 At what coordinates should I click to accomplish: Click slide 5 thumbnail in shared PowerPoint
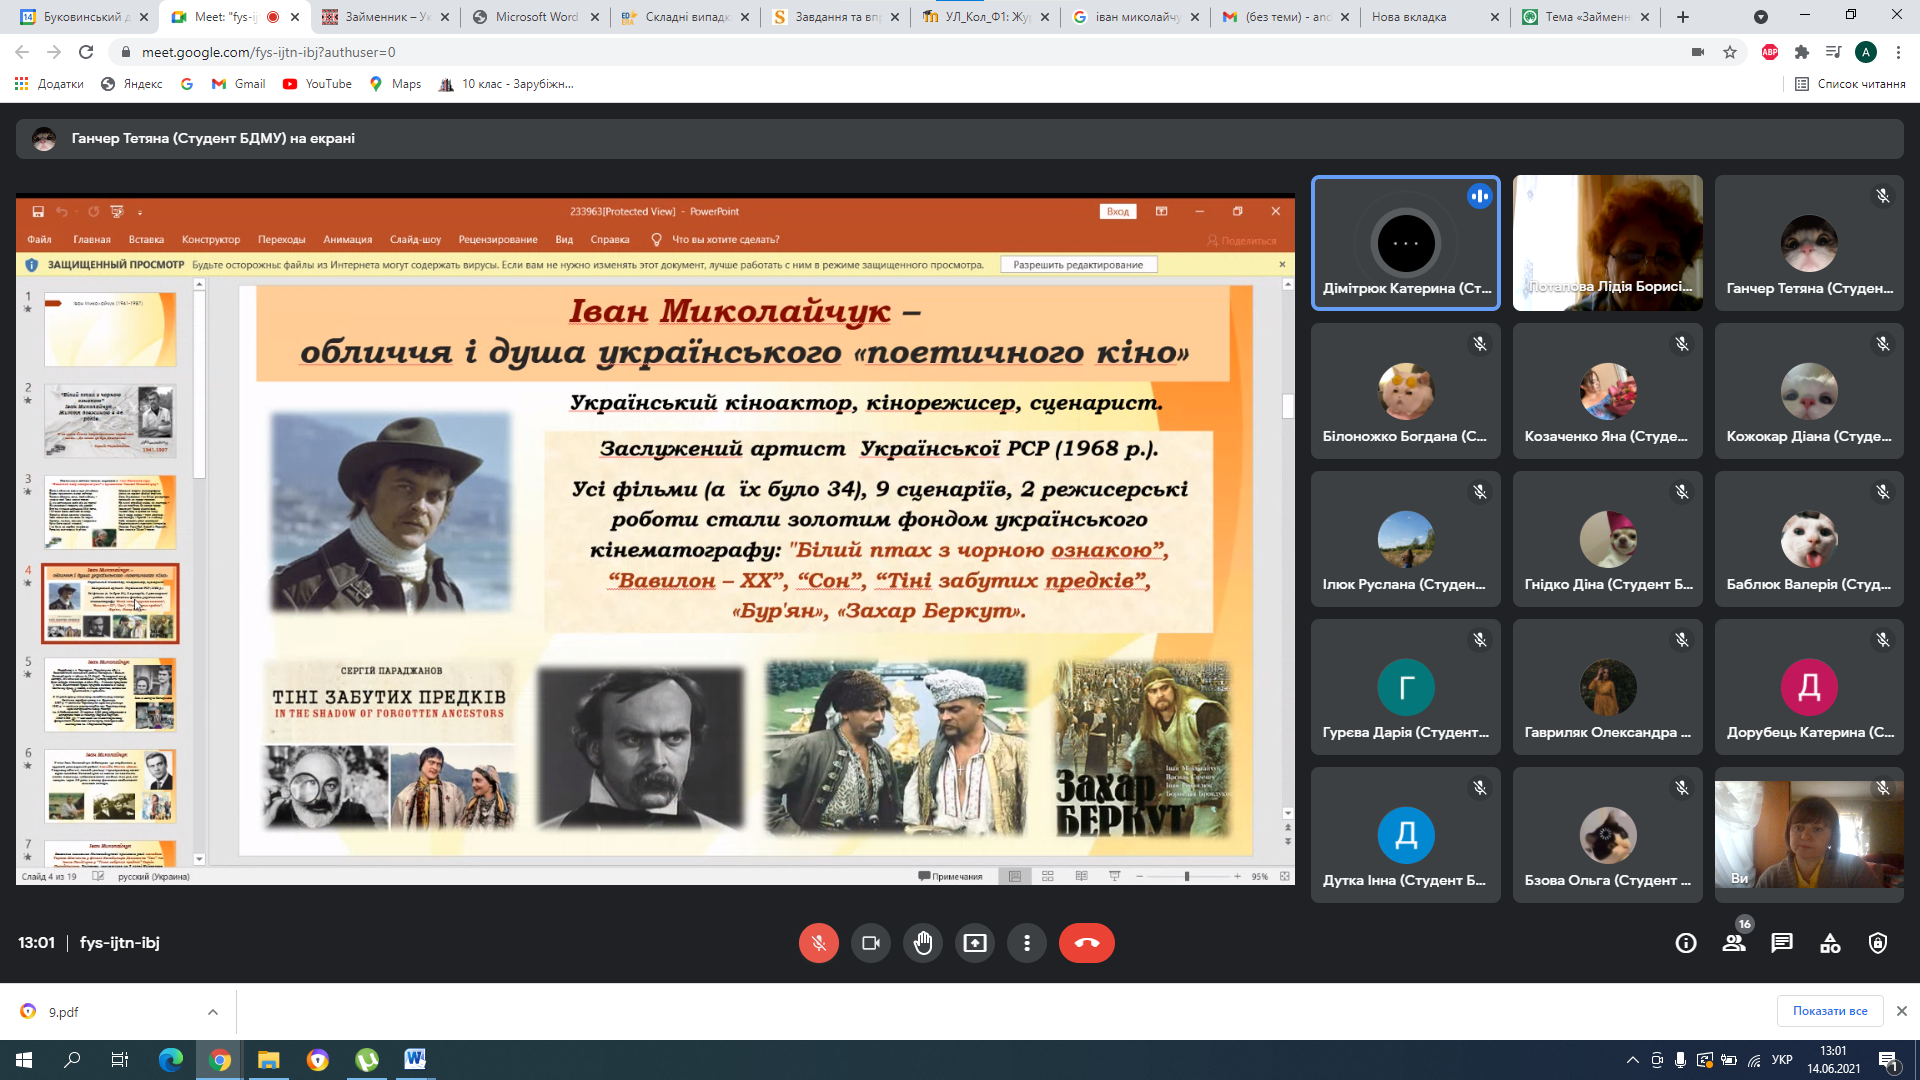(110, 695)
